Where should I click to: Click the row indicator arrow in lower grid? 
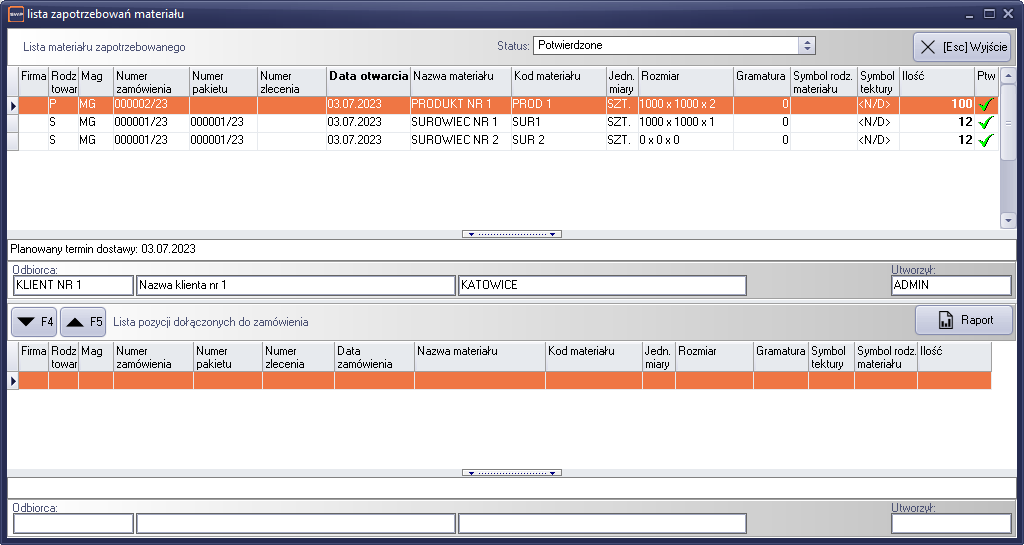[13, 380]
